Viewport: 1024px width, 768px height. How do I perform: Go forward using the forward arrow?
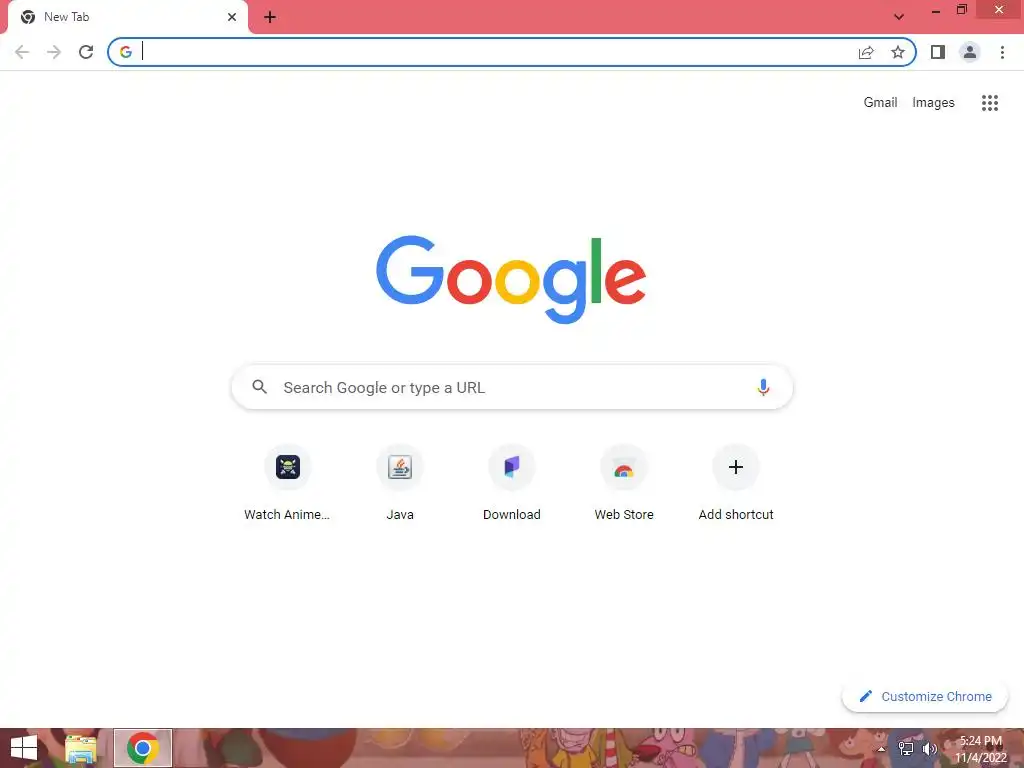(54, 52)
